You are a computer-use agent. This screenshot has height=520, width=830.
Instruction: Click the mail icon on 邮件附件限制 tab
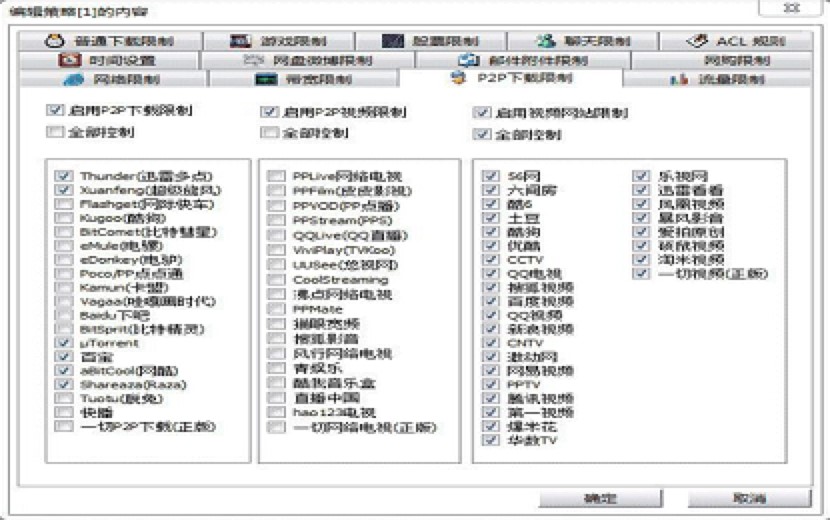(468, 60)
